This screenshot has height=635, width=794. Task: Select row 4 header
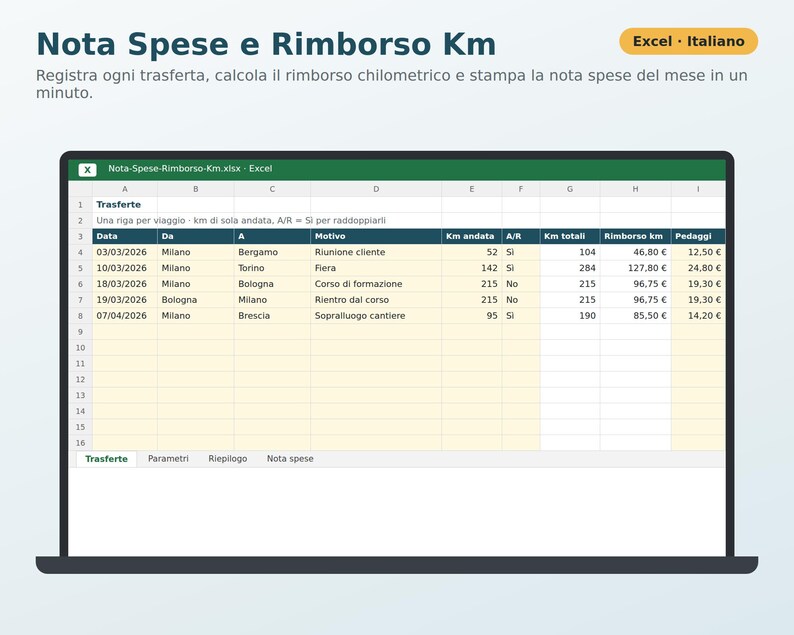[80, 252]
